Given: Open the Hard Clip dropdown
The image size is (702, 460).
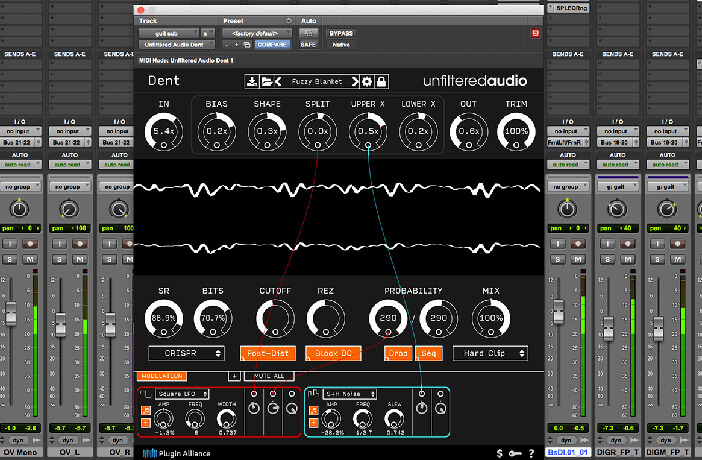Looking at the screenshot, I should coord(489,353).
